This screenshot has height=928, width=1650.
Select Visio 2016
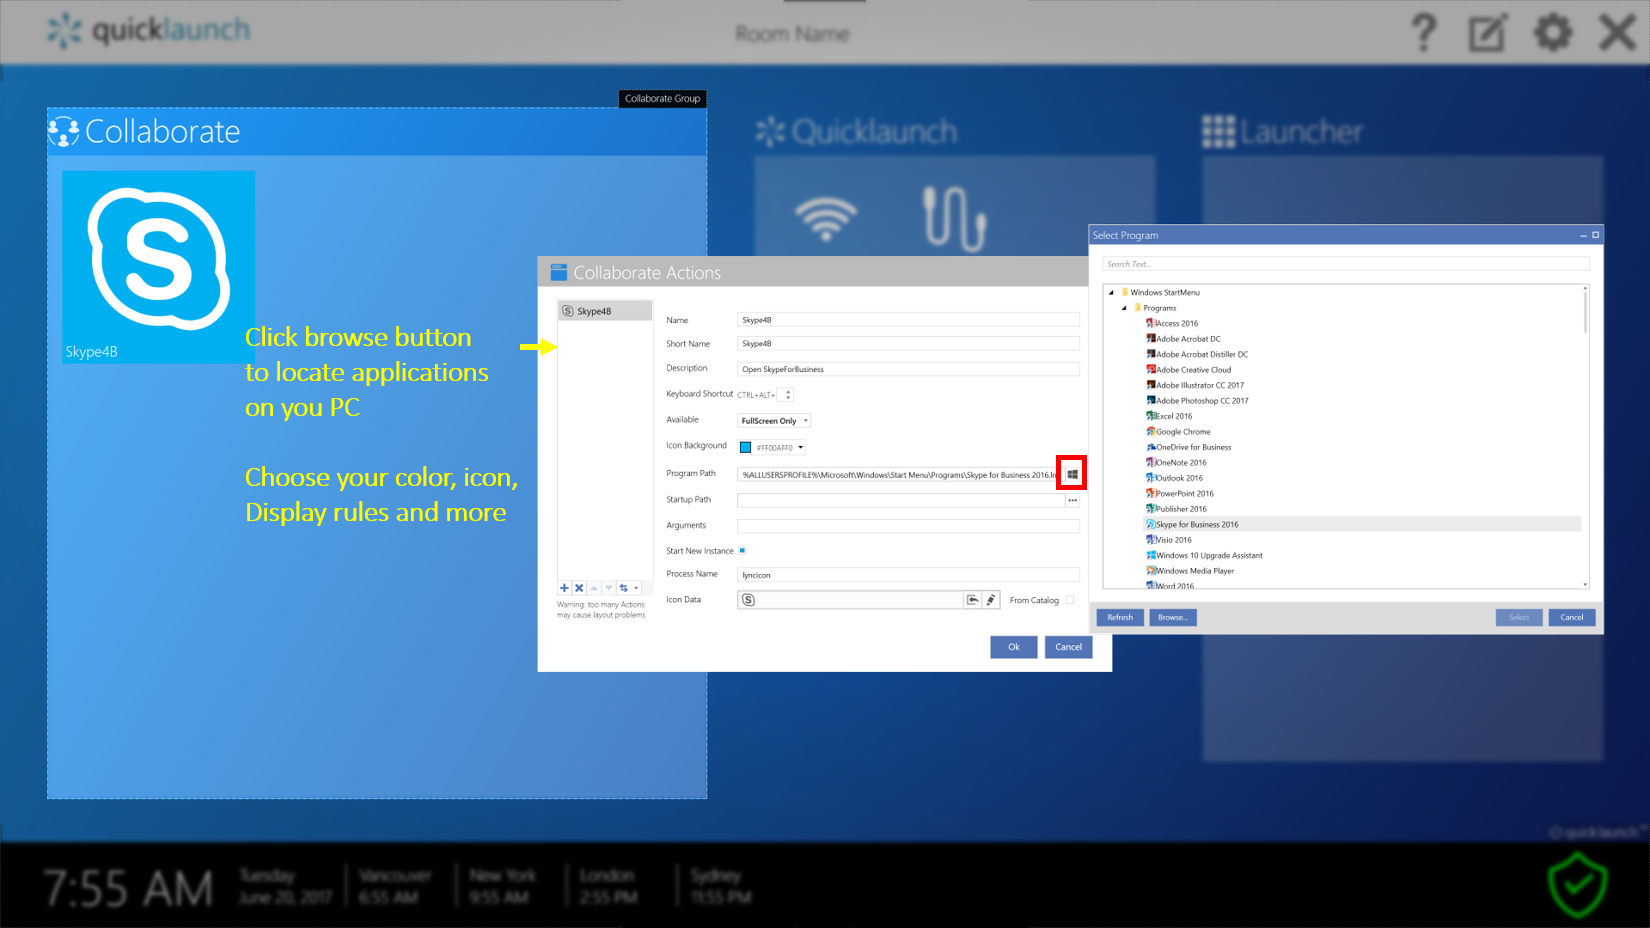[1169, 540]
